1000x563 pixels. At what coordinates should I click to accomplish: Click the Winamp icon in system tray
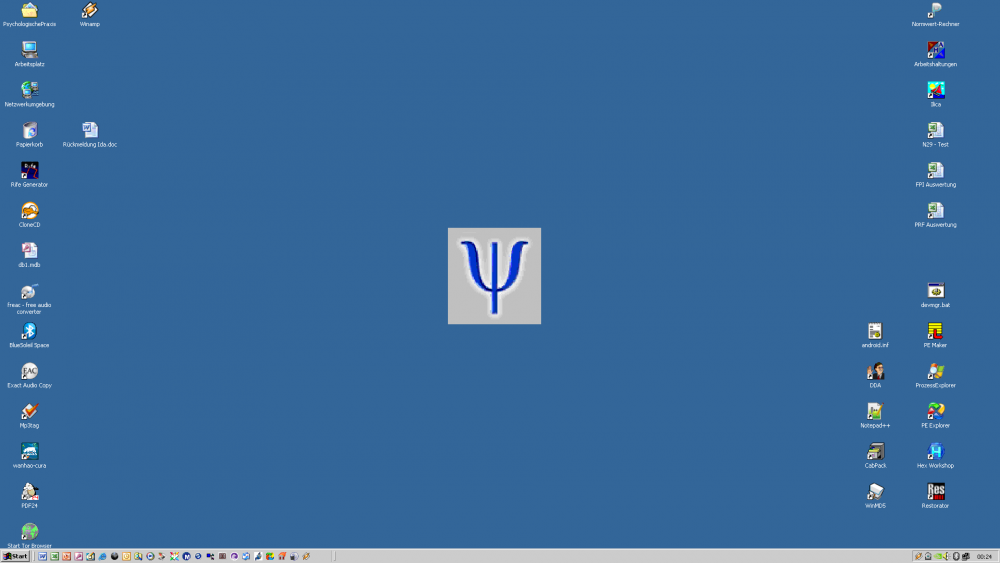pyautogui.click(x=918, y=557)
